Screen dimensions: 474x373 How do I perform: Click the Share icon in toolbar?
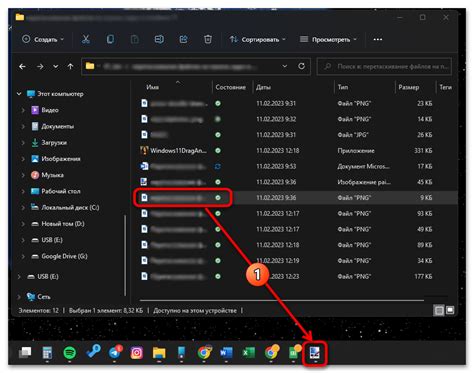(x=184, y=39)
